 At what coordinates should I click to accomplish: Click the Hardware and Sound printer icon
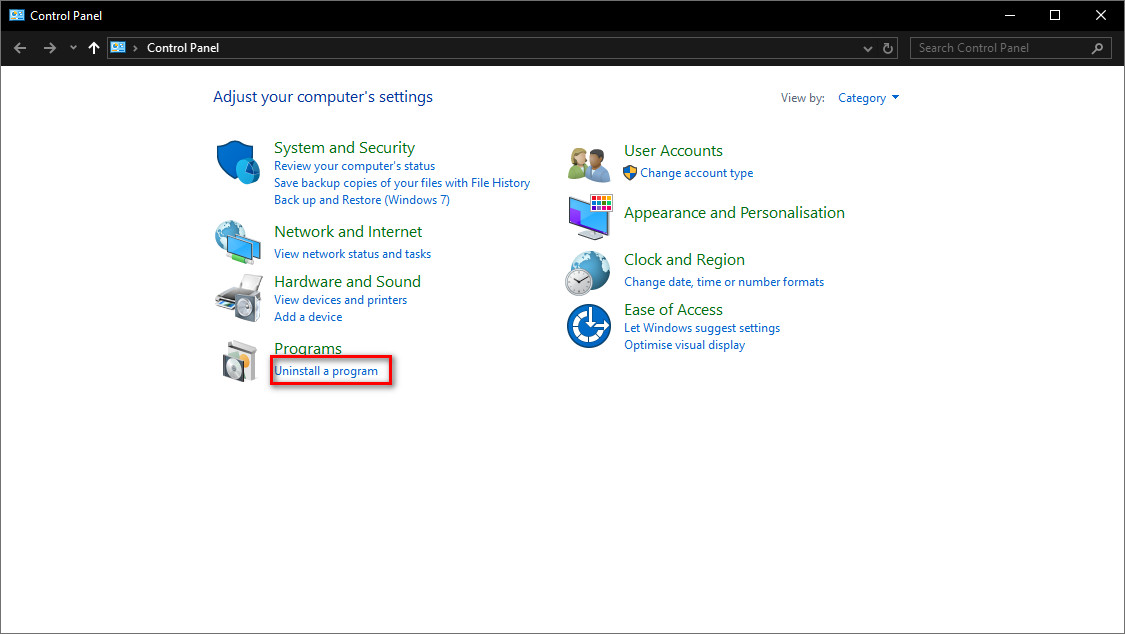tap(237, 294)
